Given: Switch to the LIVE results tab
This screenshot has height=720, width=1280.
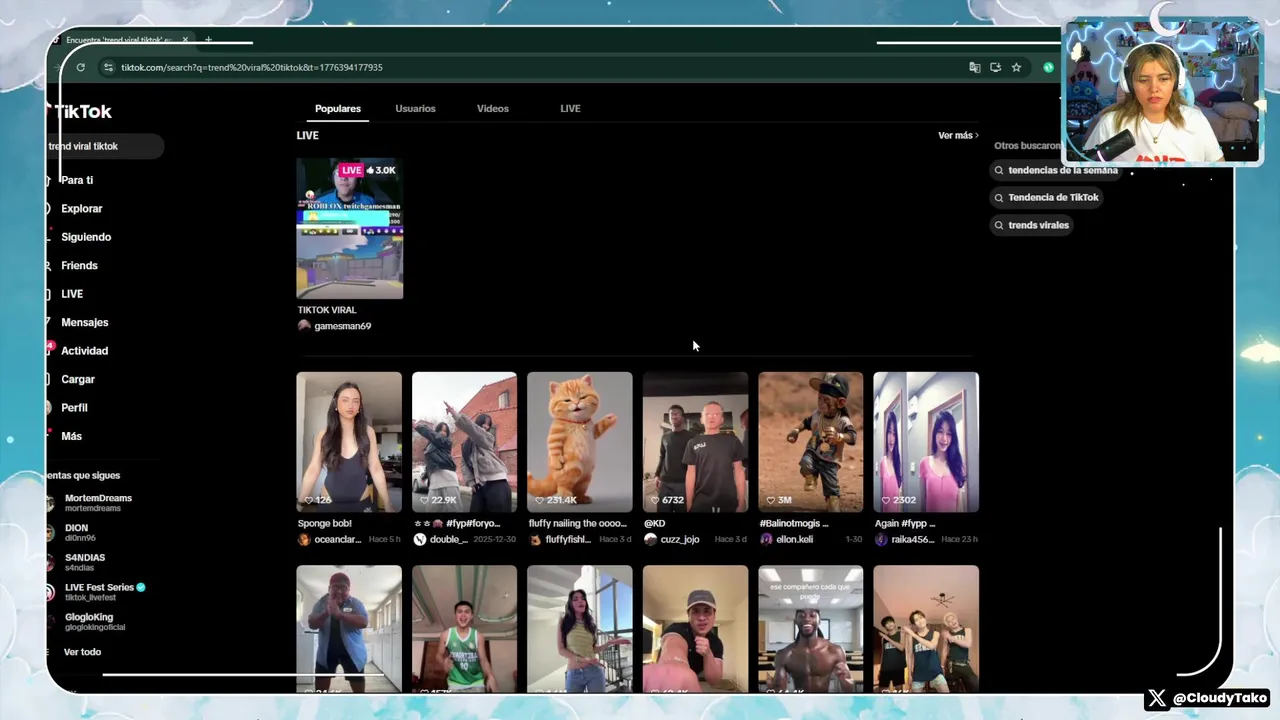Looking at the screenshot, I should (570, 109).
